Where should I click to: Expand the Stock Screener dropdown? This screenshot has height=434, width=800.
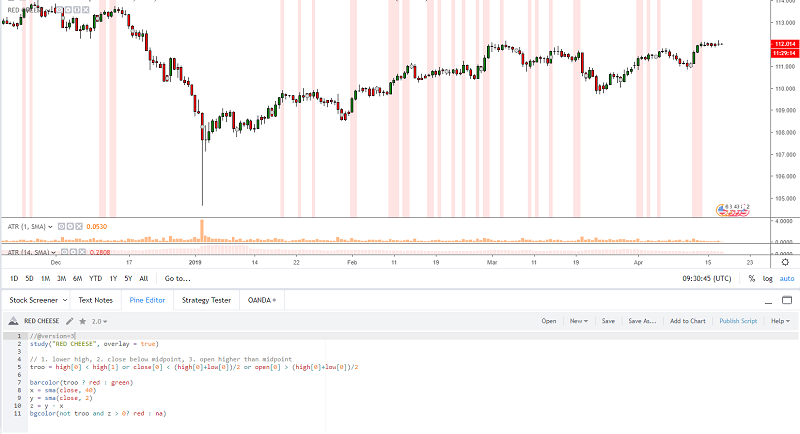tap(65, 299)
